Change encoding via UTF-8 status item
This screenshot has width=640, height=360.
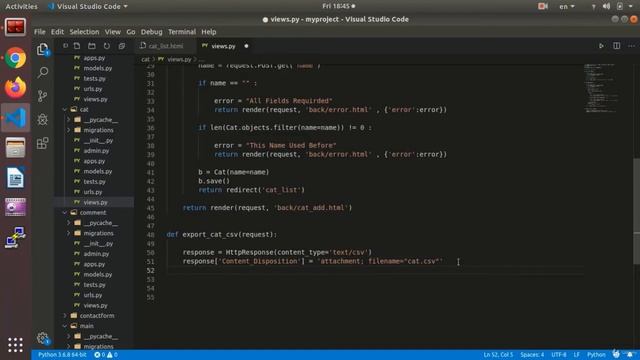[x=559, y=355]
